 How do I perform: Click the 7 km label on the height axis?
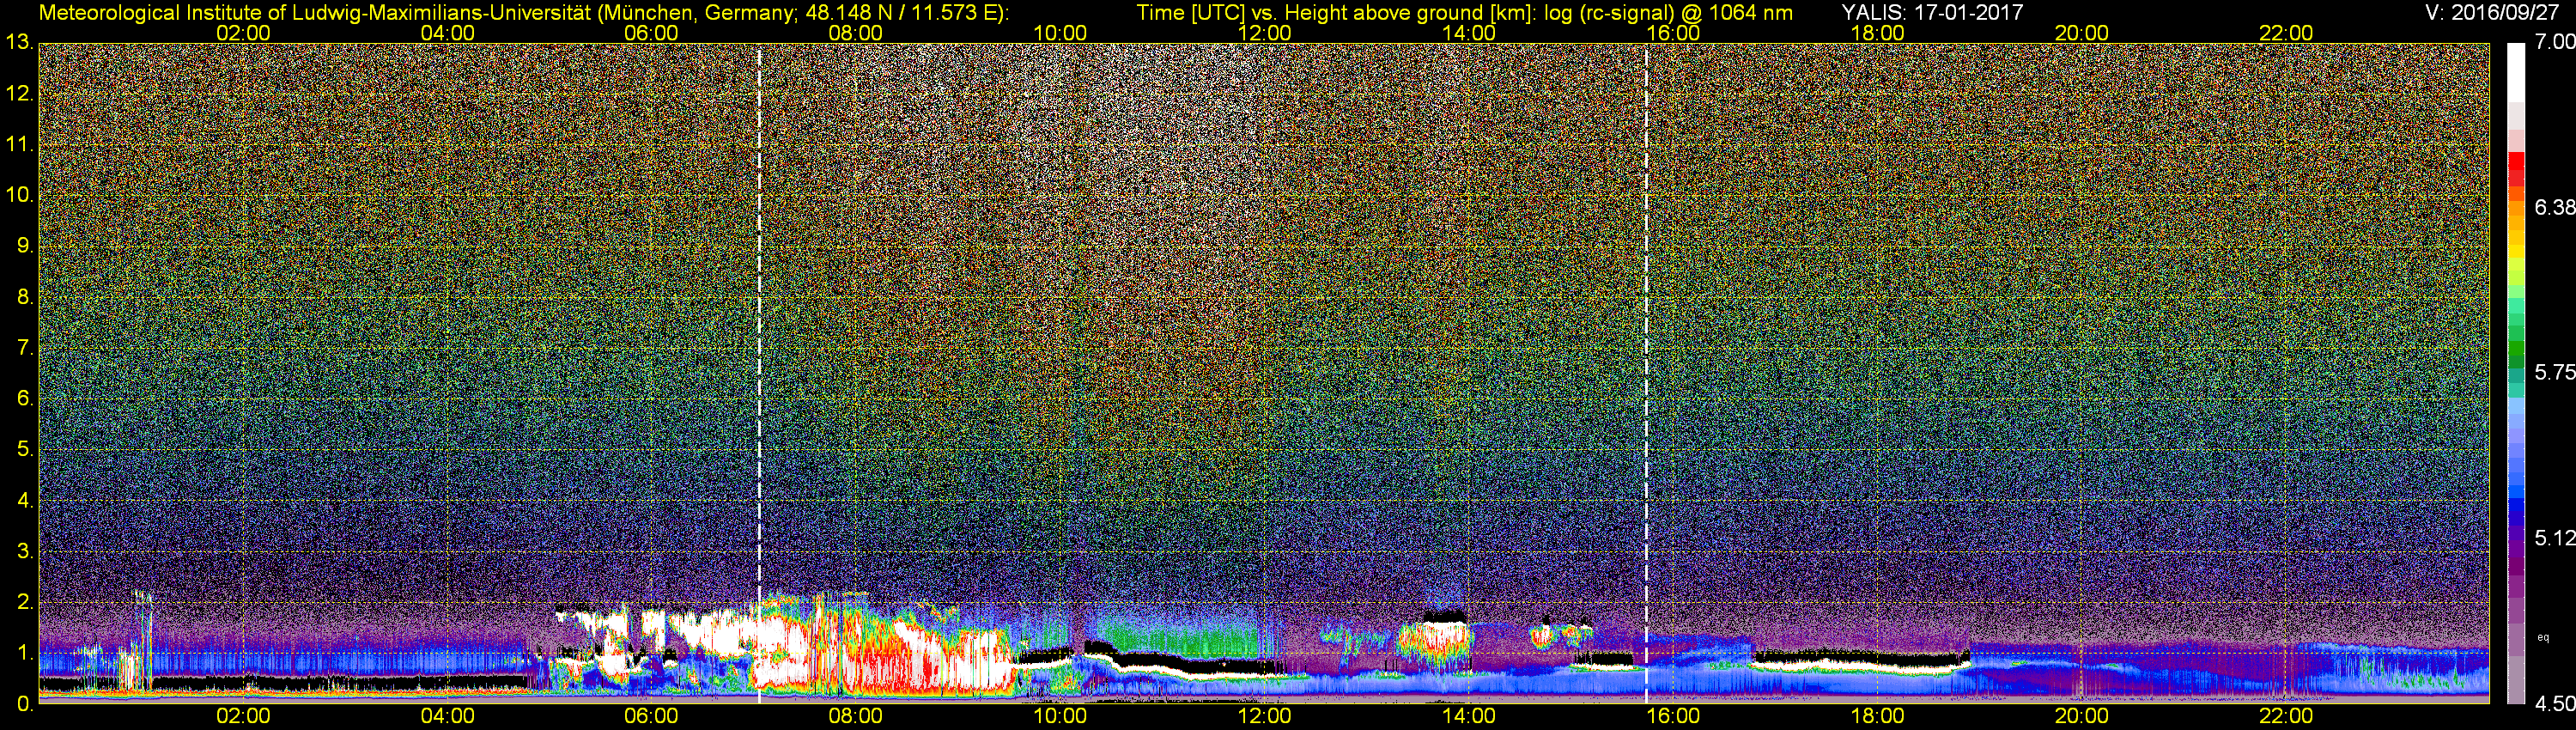25,348
